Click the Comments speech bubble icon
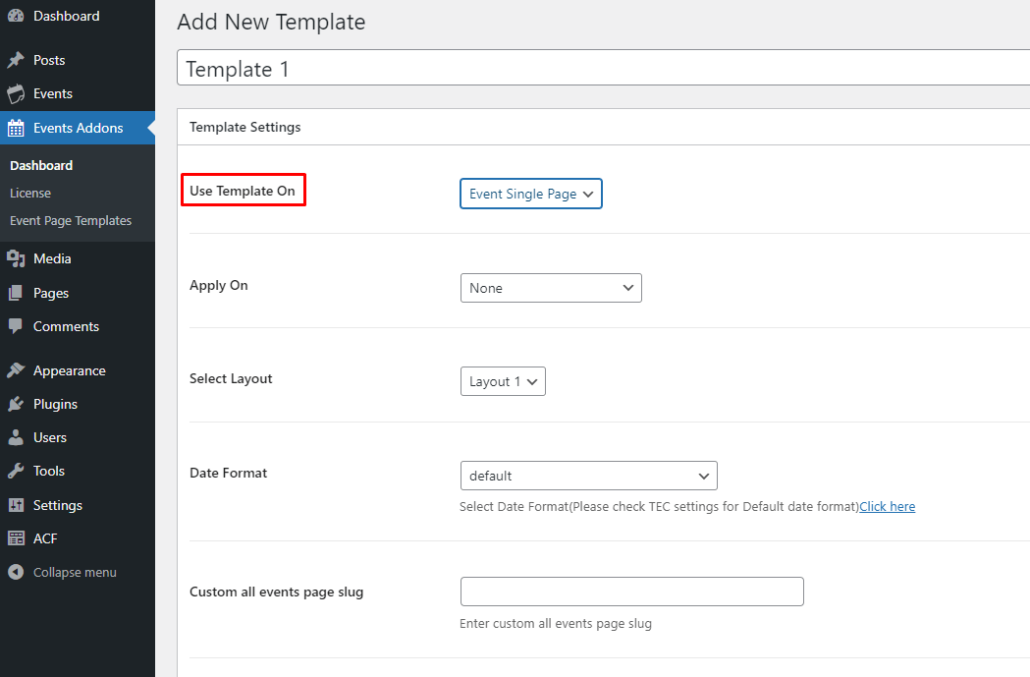This screenshot has width=1030, height=677. (x=16, y=327)
